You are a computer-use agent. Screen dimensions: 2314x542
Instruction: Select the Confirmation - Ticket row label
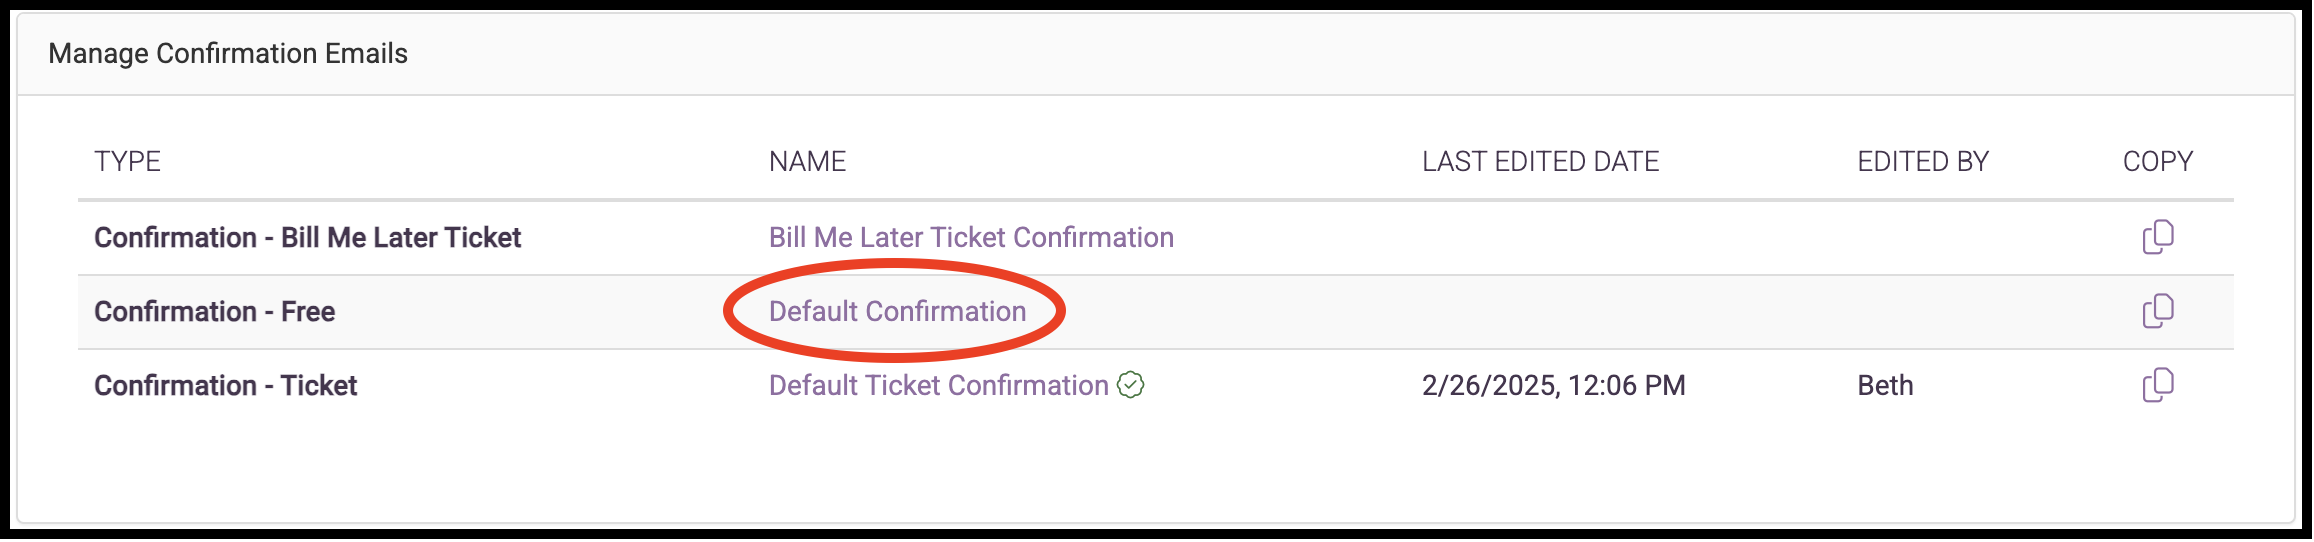click(x=225, y=386)
